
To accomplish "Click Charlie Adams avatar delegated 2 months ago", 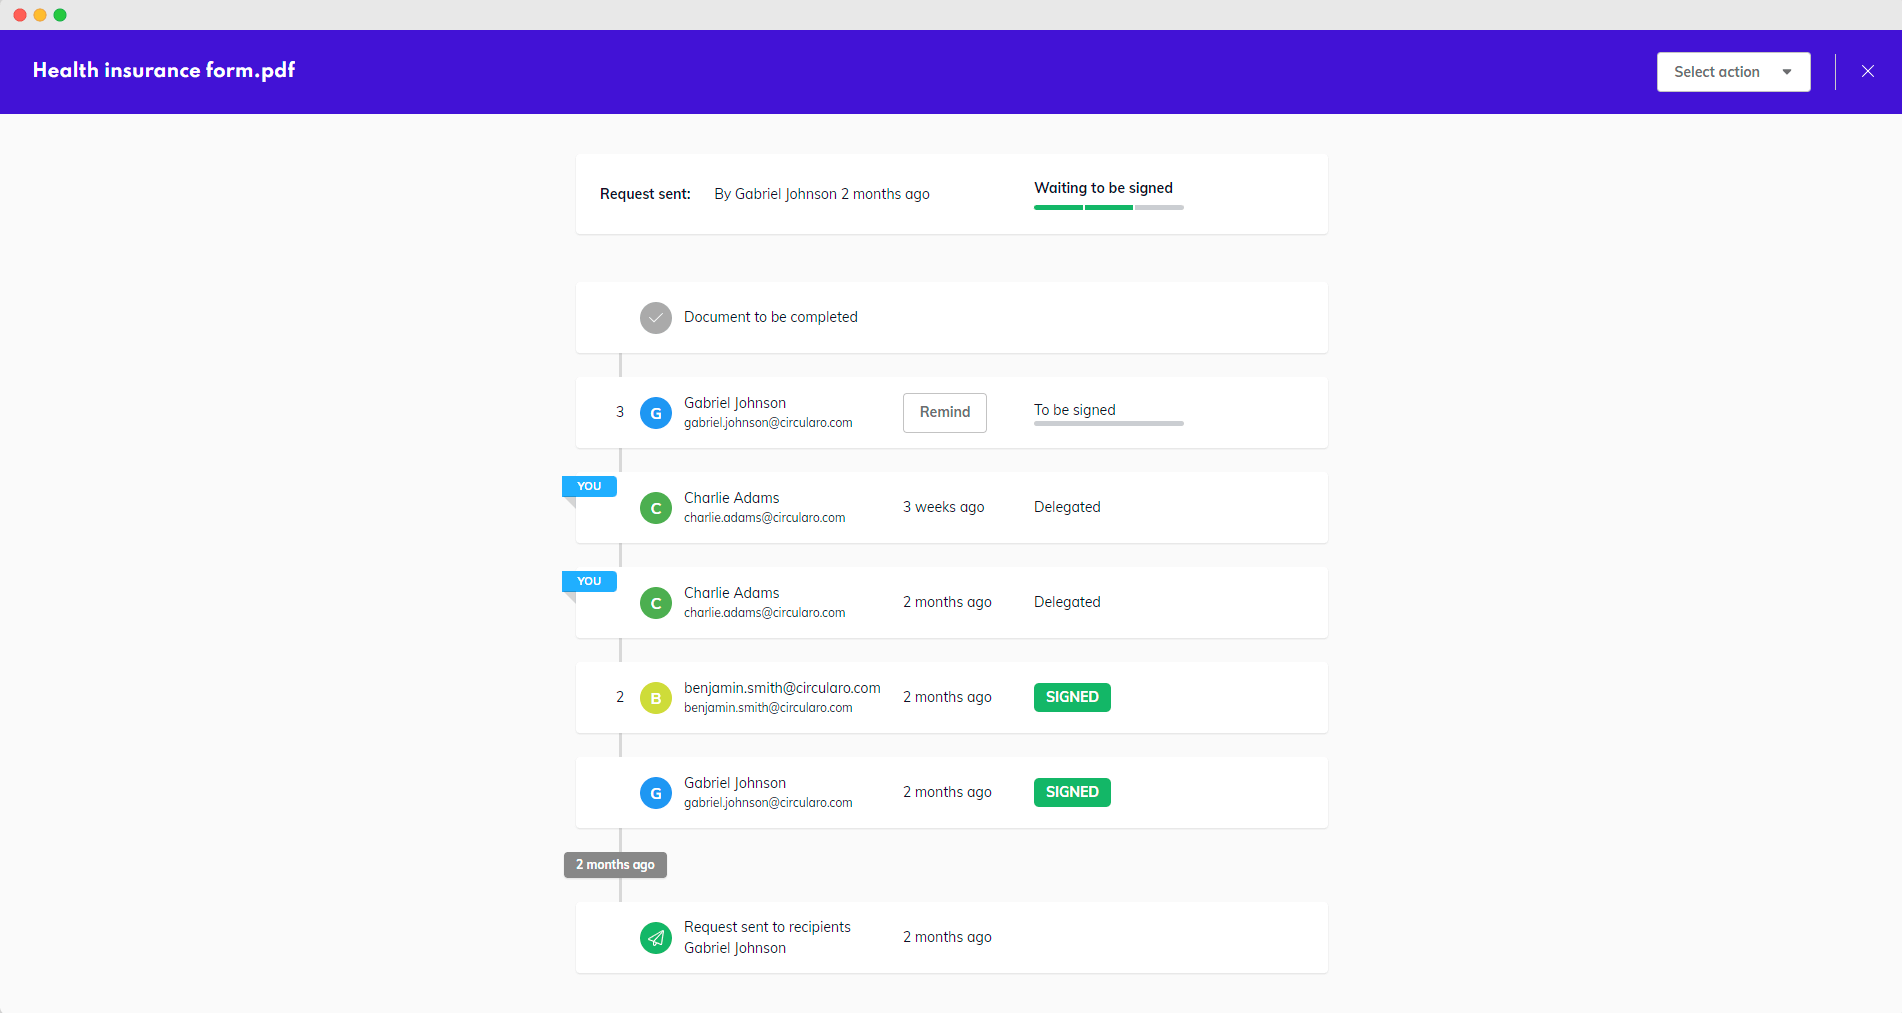I will click(x=655, y=603).
